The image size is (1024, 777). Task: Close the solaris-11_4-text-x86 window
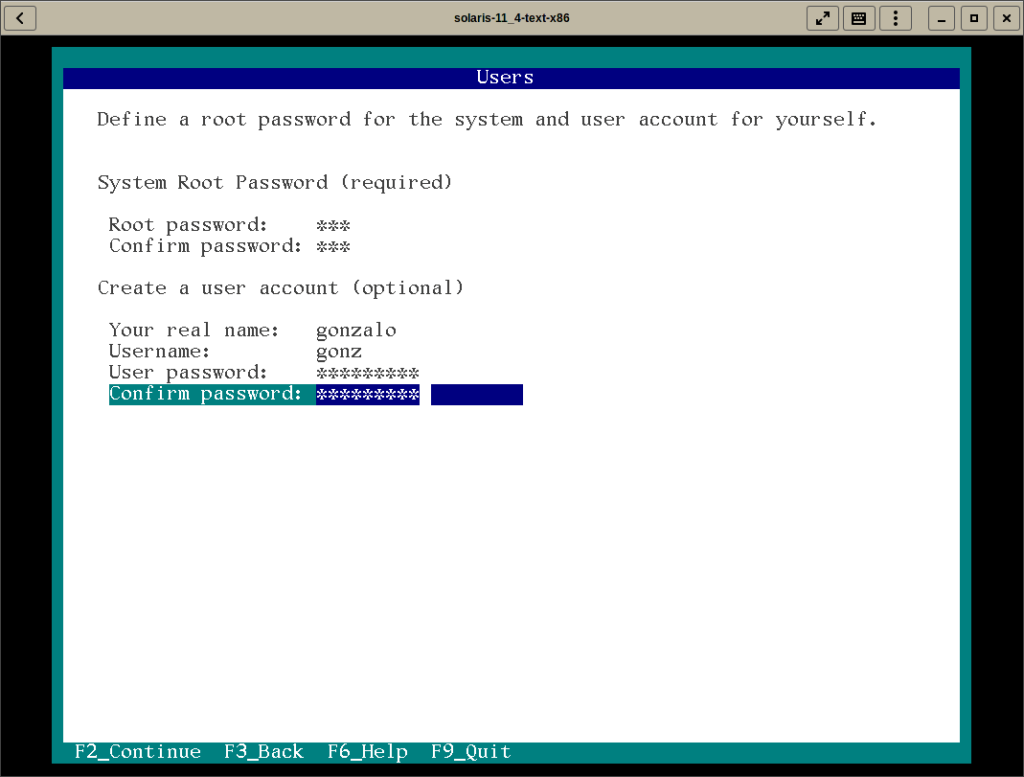(x=1006, y=18)
